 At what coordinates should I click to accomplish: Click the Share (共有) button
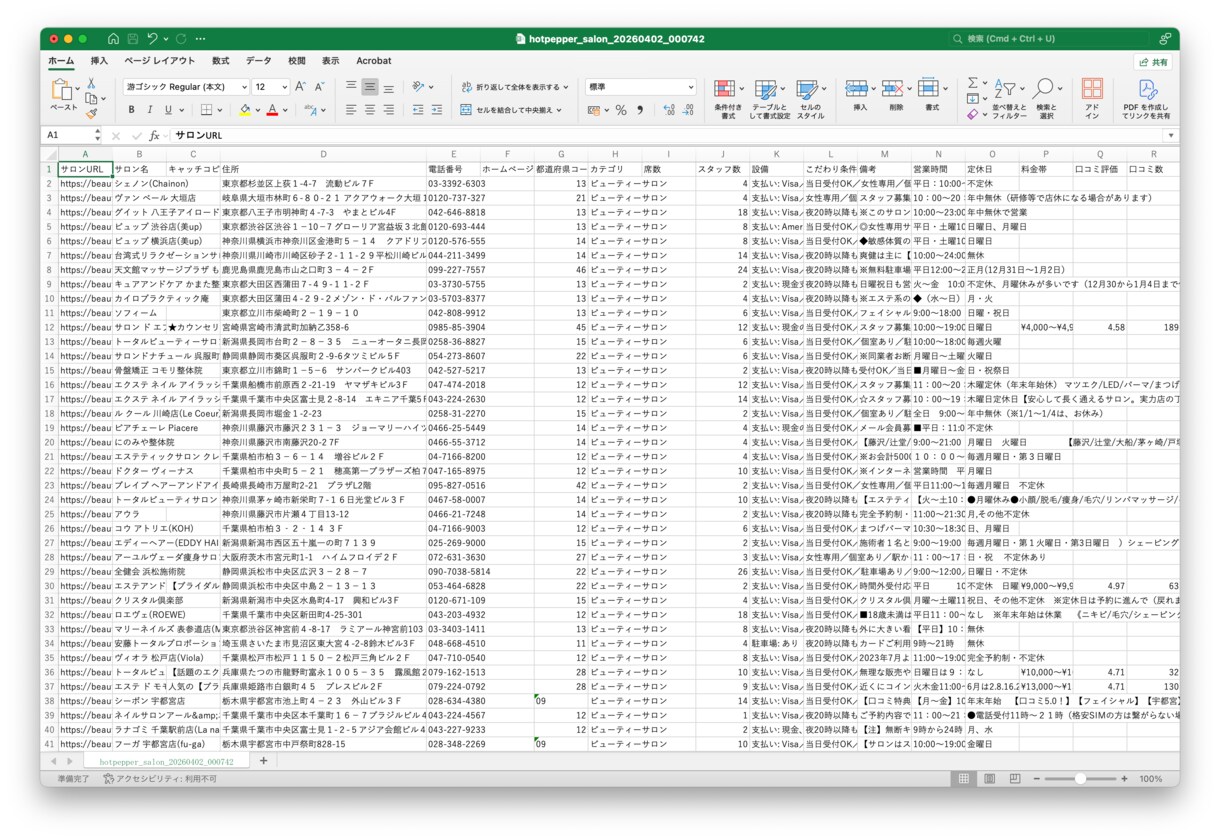point(1153,61)
